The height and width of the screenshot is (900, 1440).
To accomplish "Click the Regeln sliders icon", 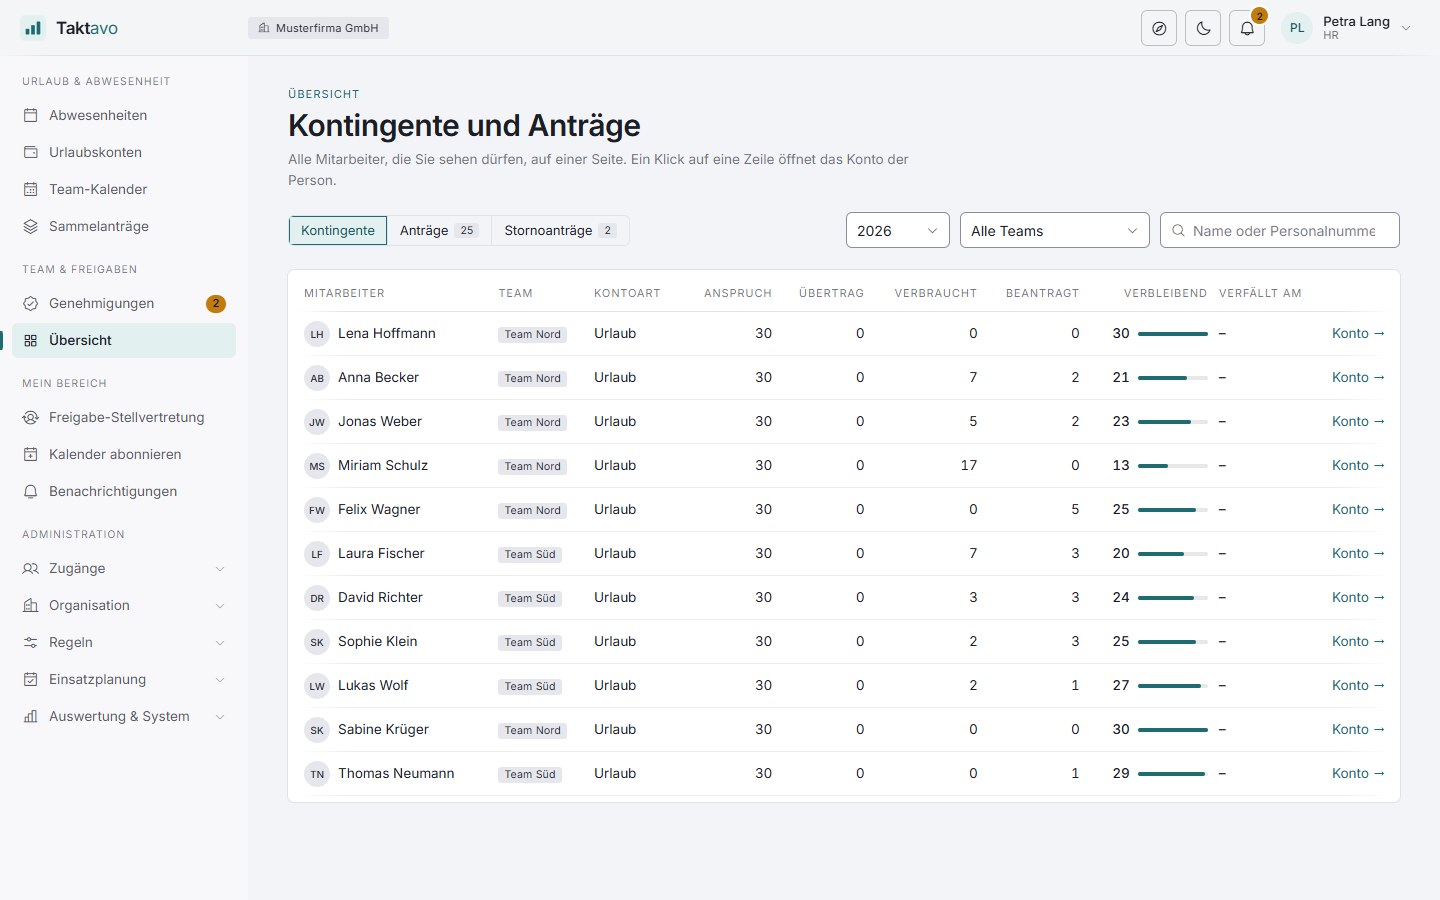I will point(31,642).
